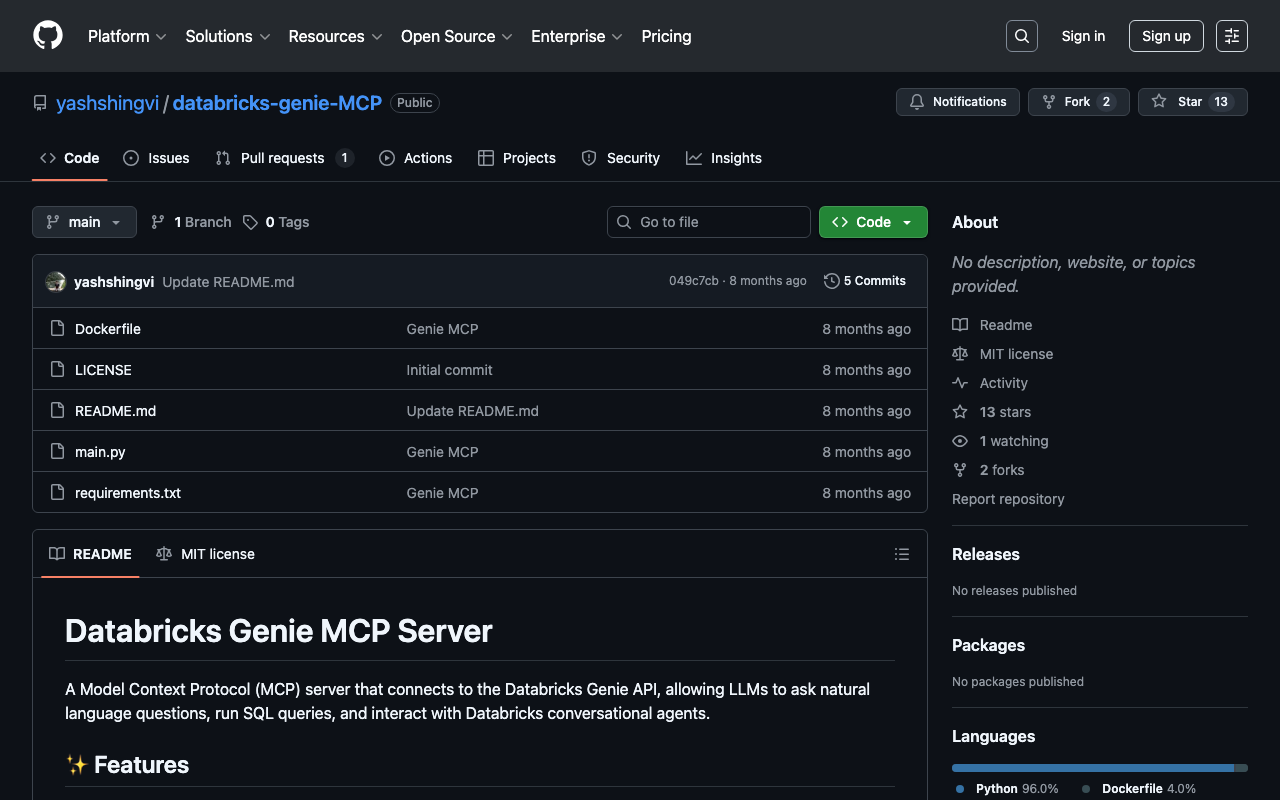Screen dimensions: 1280x800
Task: Click yashshingvi's avatar in commit row
Action: click(x=56, y=282)
